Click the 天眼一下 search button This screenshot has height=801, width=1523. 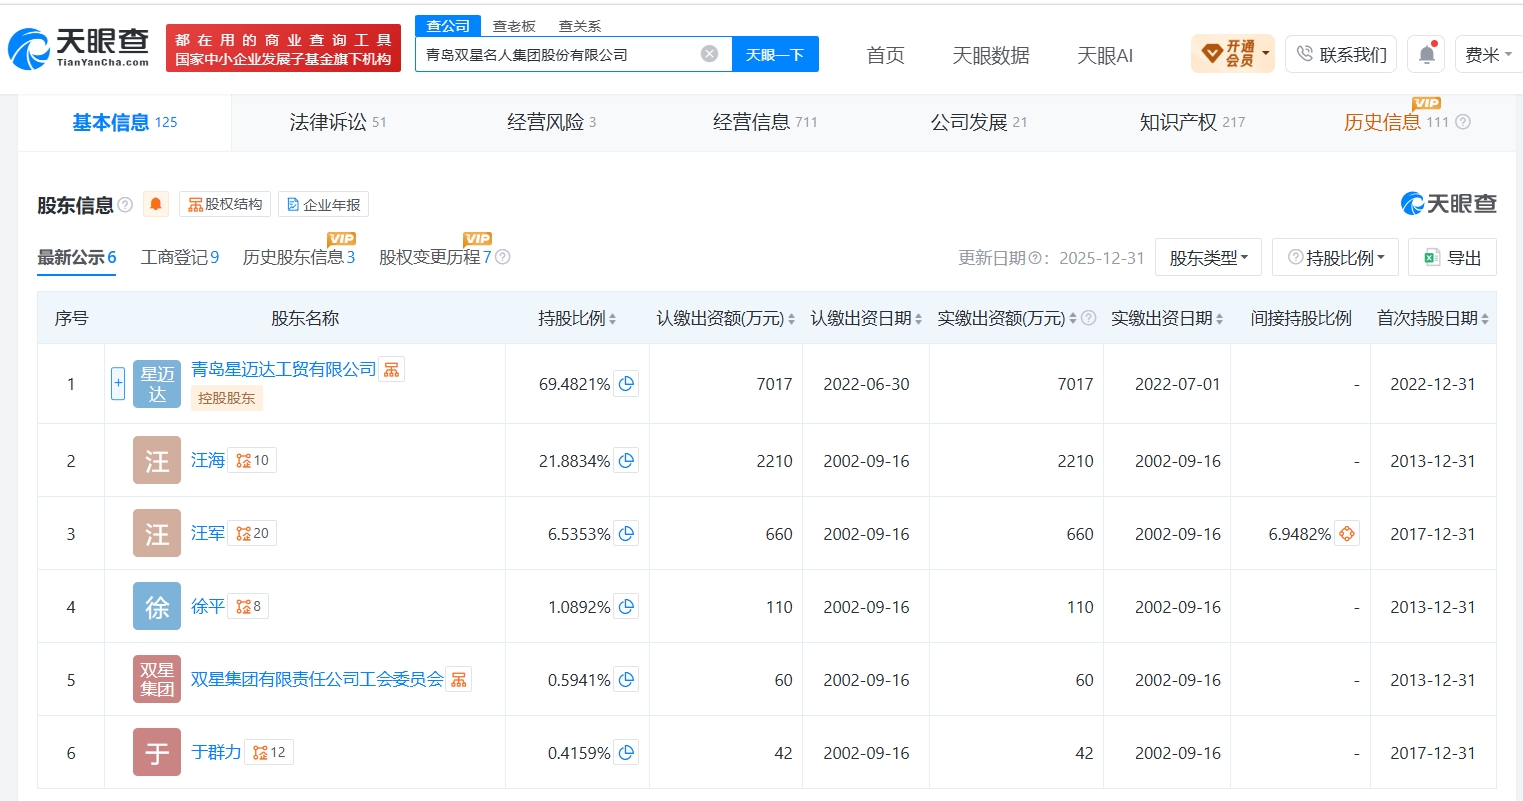[x=775, y=54]
